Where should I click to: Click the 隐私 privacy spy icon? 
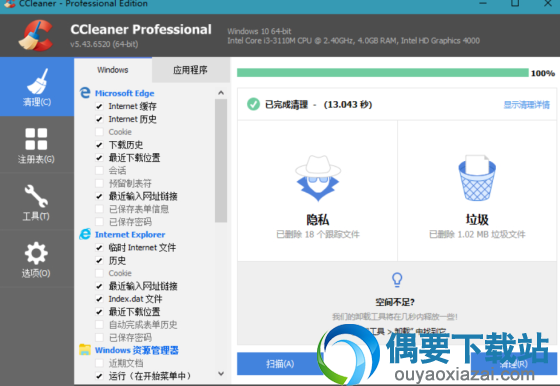[318, 178]
